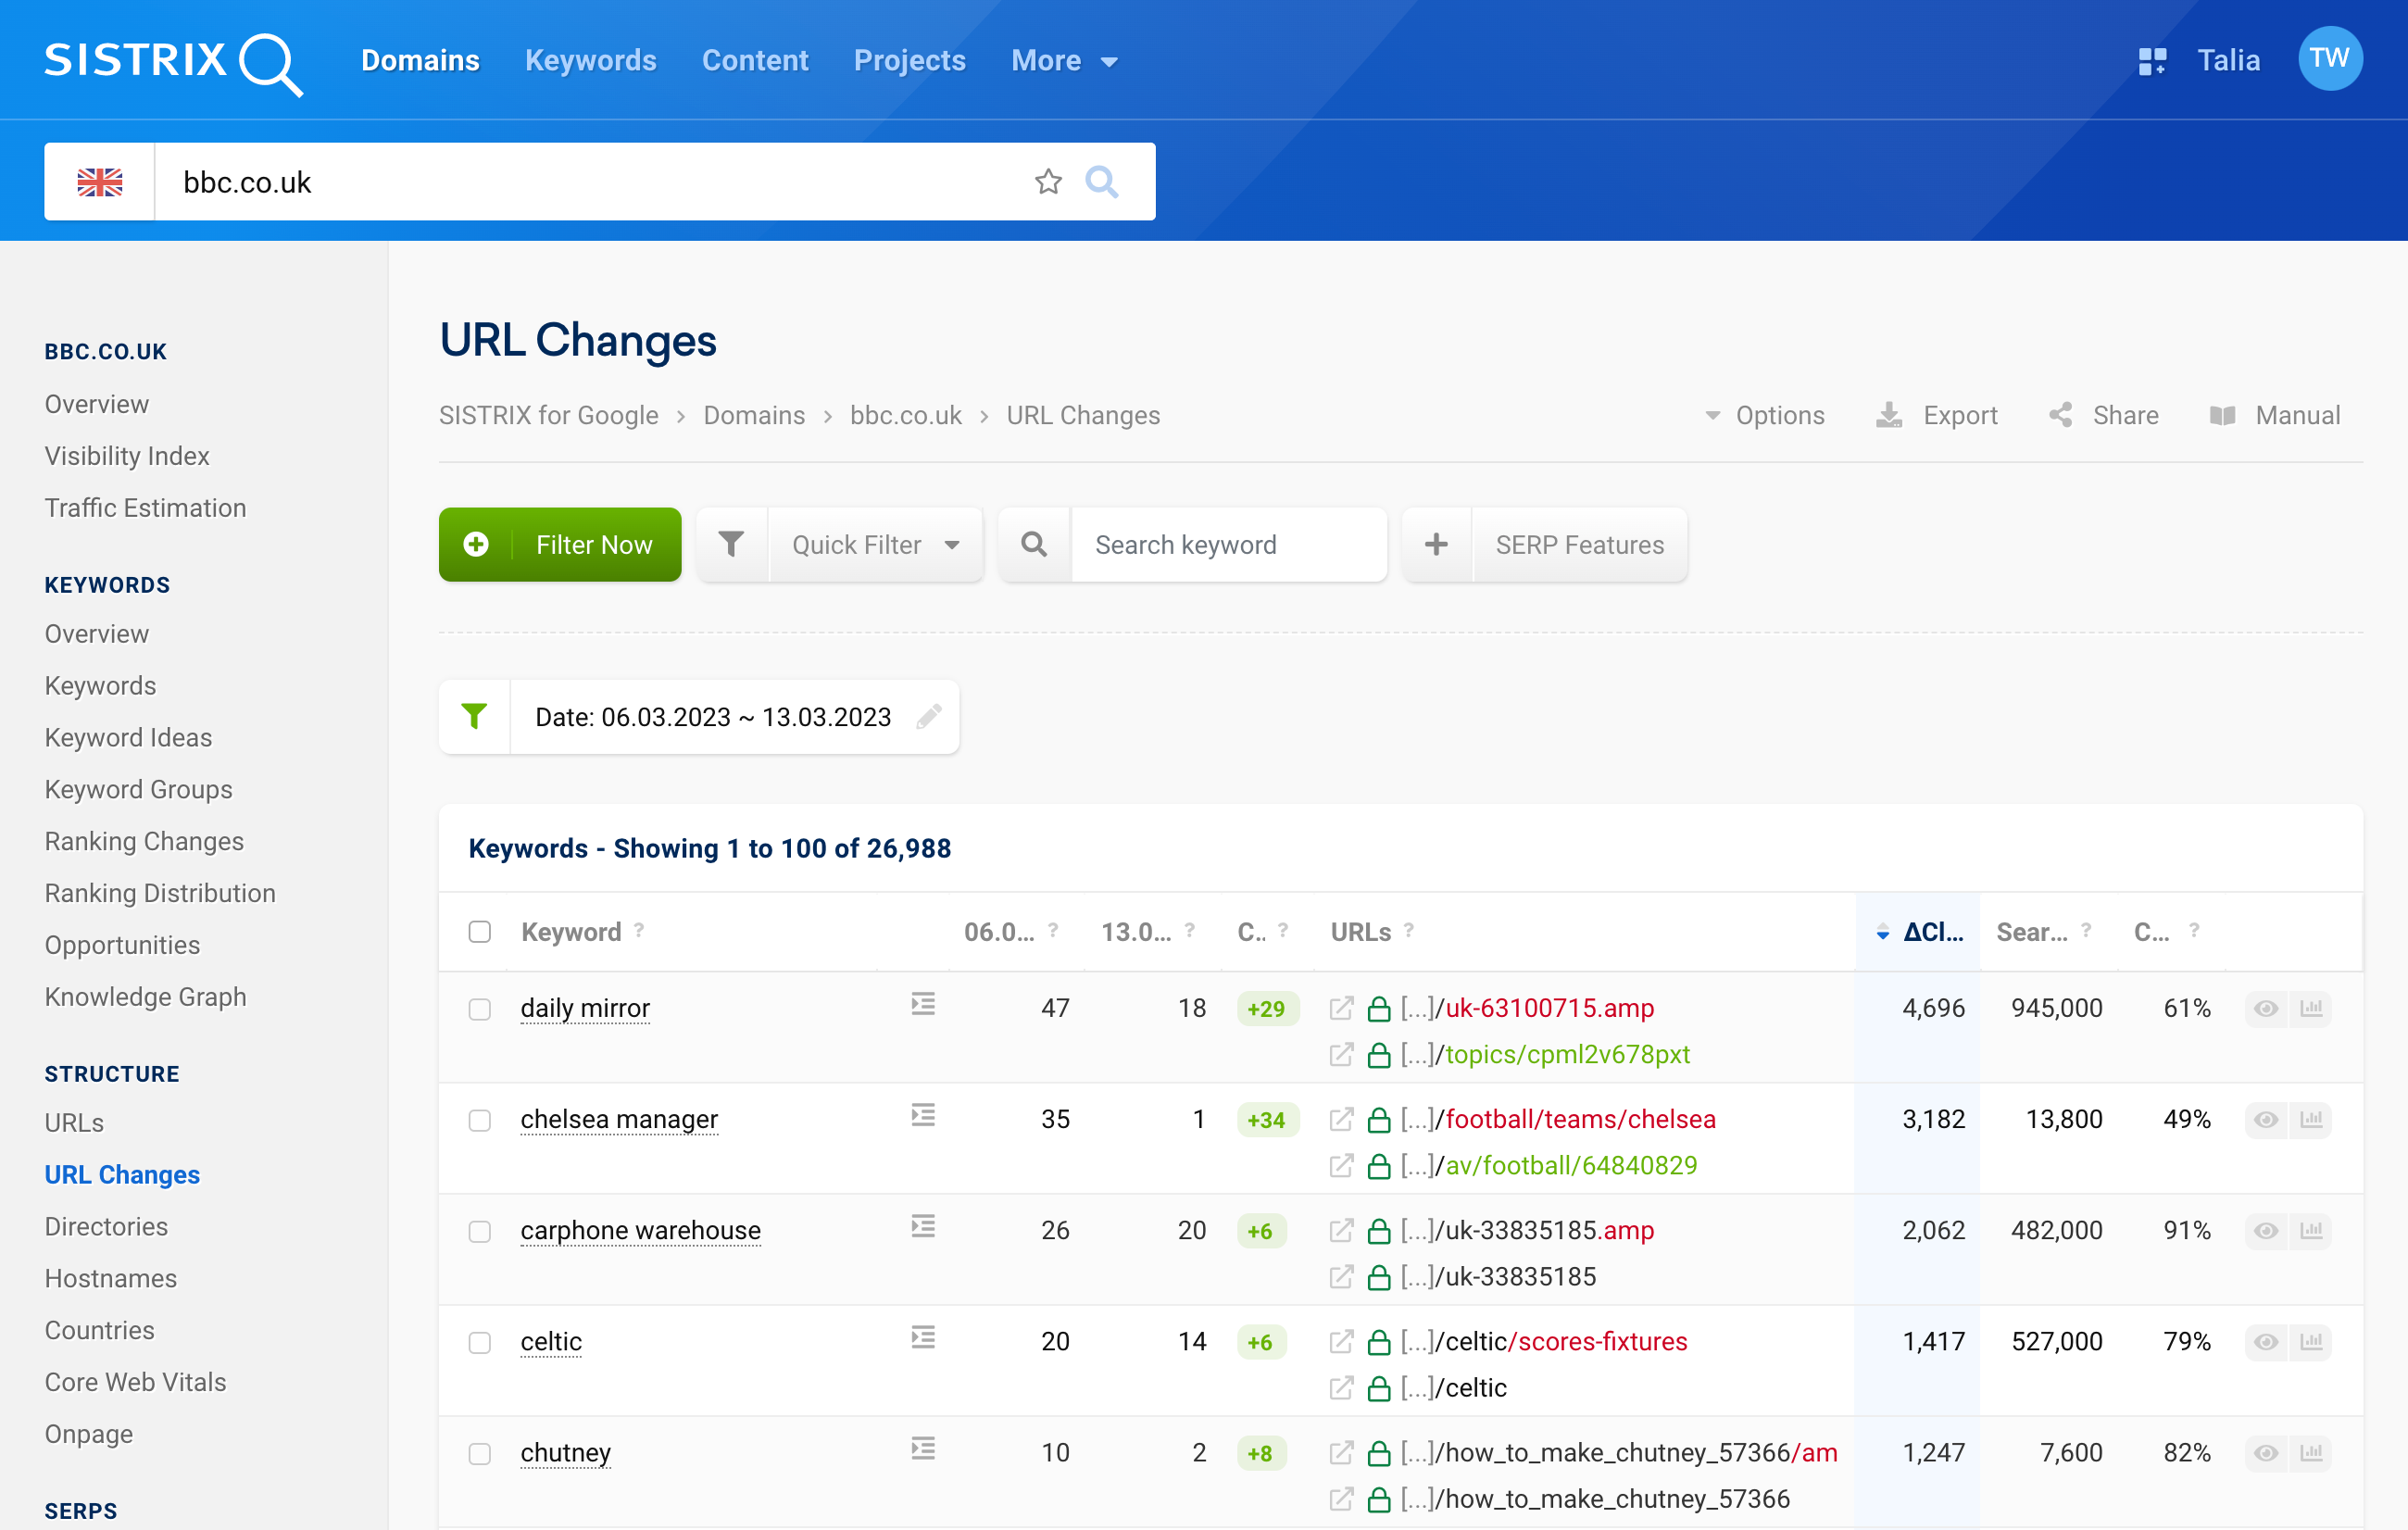Click the green funnel icon on date filter
The image size is (2408, 1530).
pos(474,716)
